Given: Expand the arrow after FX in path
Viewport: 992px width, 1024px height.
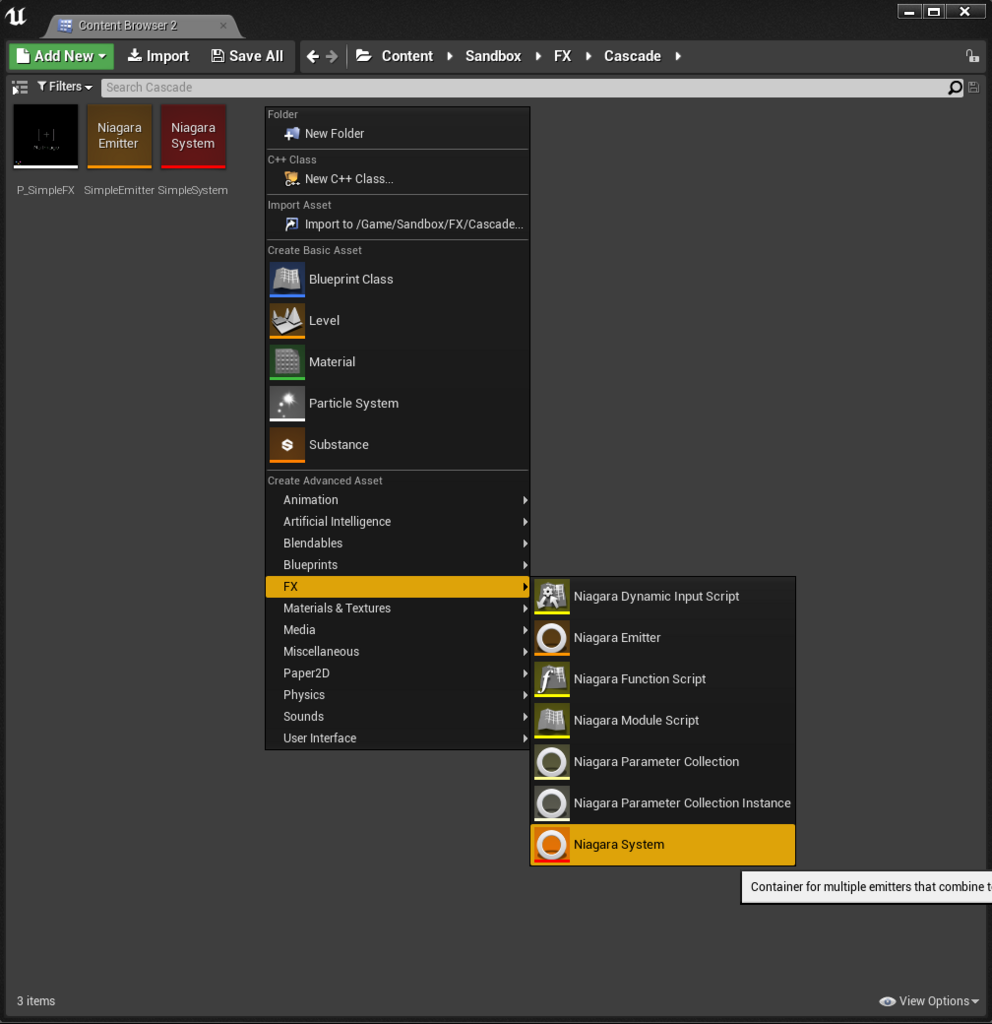Looking at the screenshot, I should (588, 56).
